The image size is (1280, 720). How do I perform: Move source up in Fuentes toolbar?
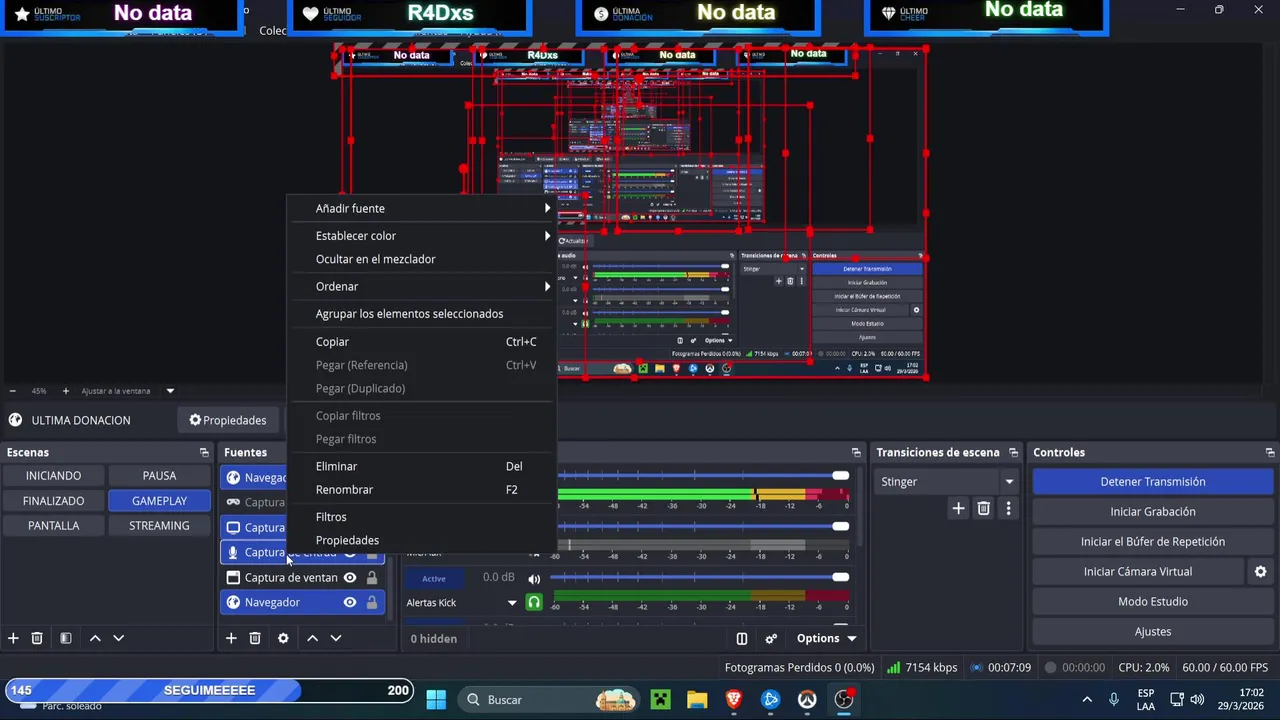point(312,638)
